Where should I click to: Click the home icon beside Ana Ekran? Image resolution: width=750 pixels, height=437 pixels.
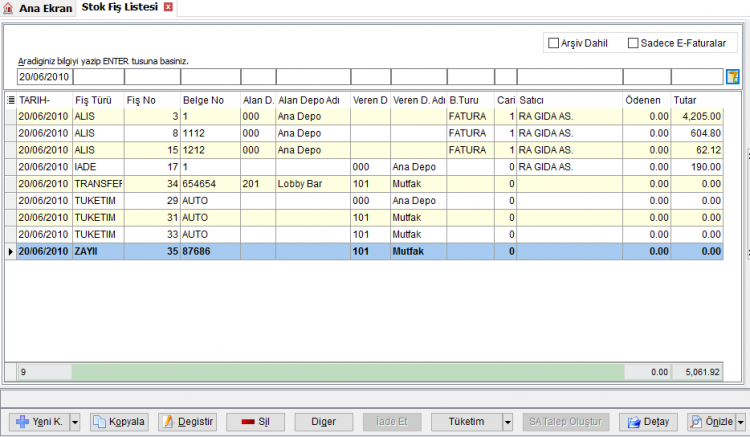[8, 8]
